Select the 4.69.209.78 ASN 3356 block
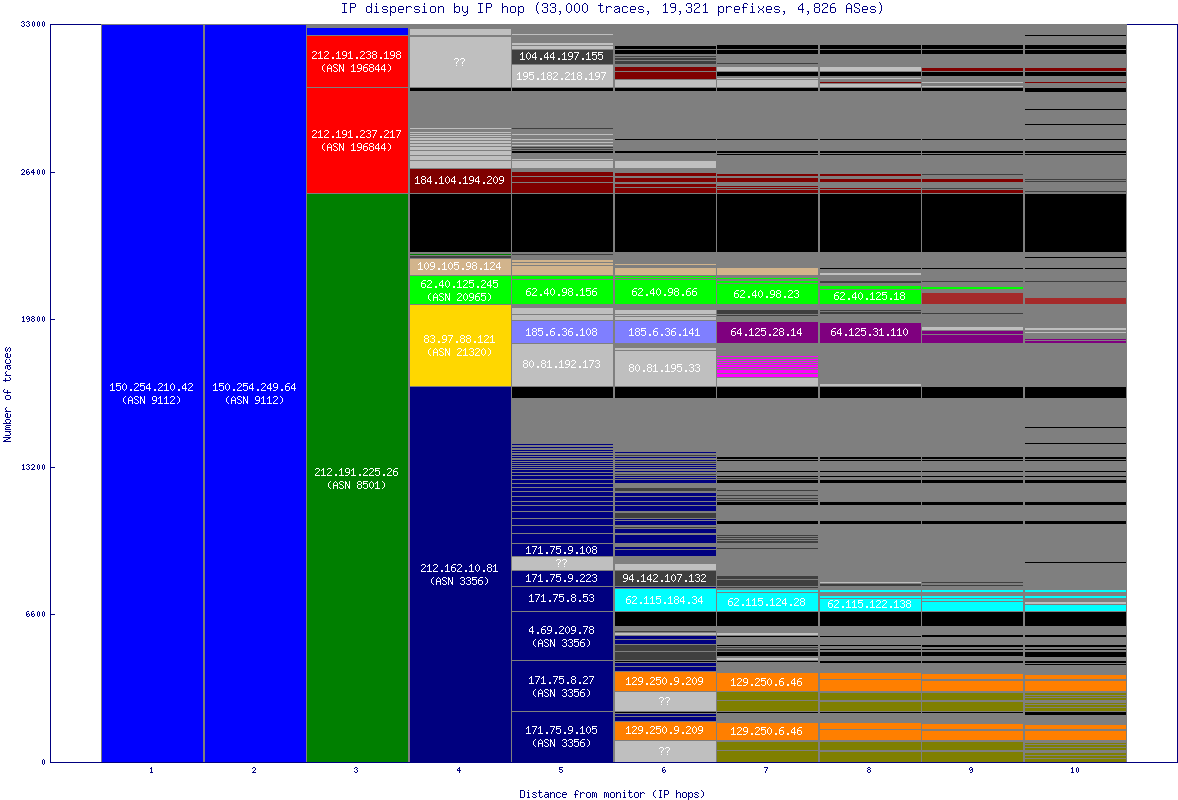Screen dimensions: 1178x800 pyautogui.click(x=561, y=636)
